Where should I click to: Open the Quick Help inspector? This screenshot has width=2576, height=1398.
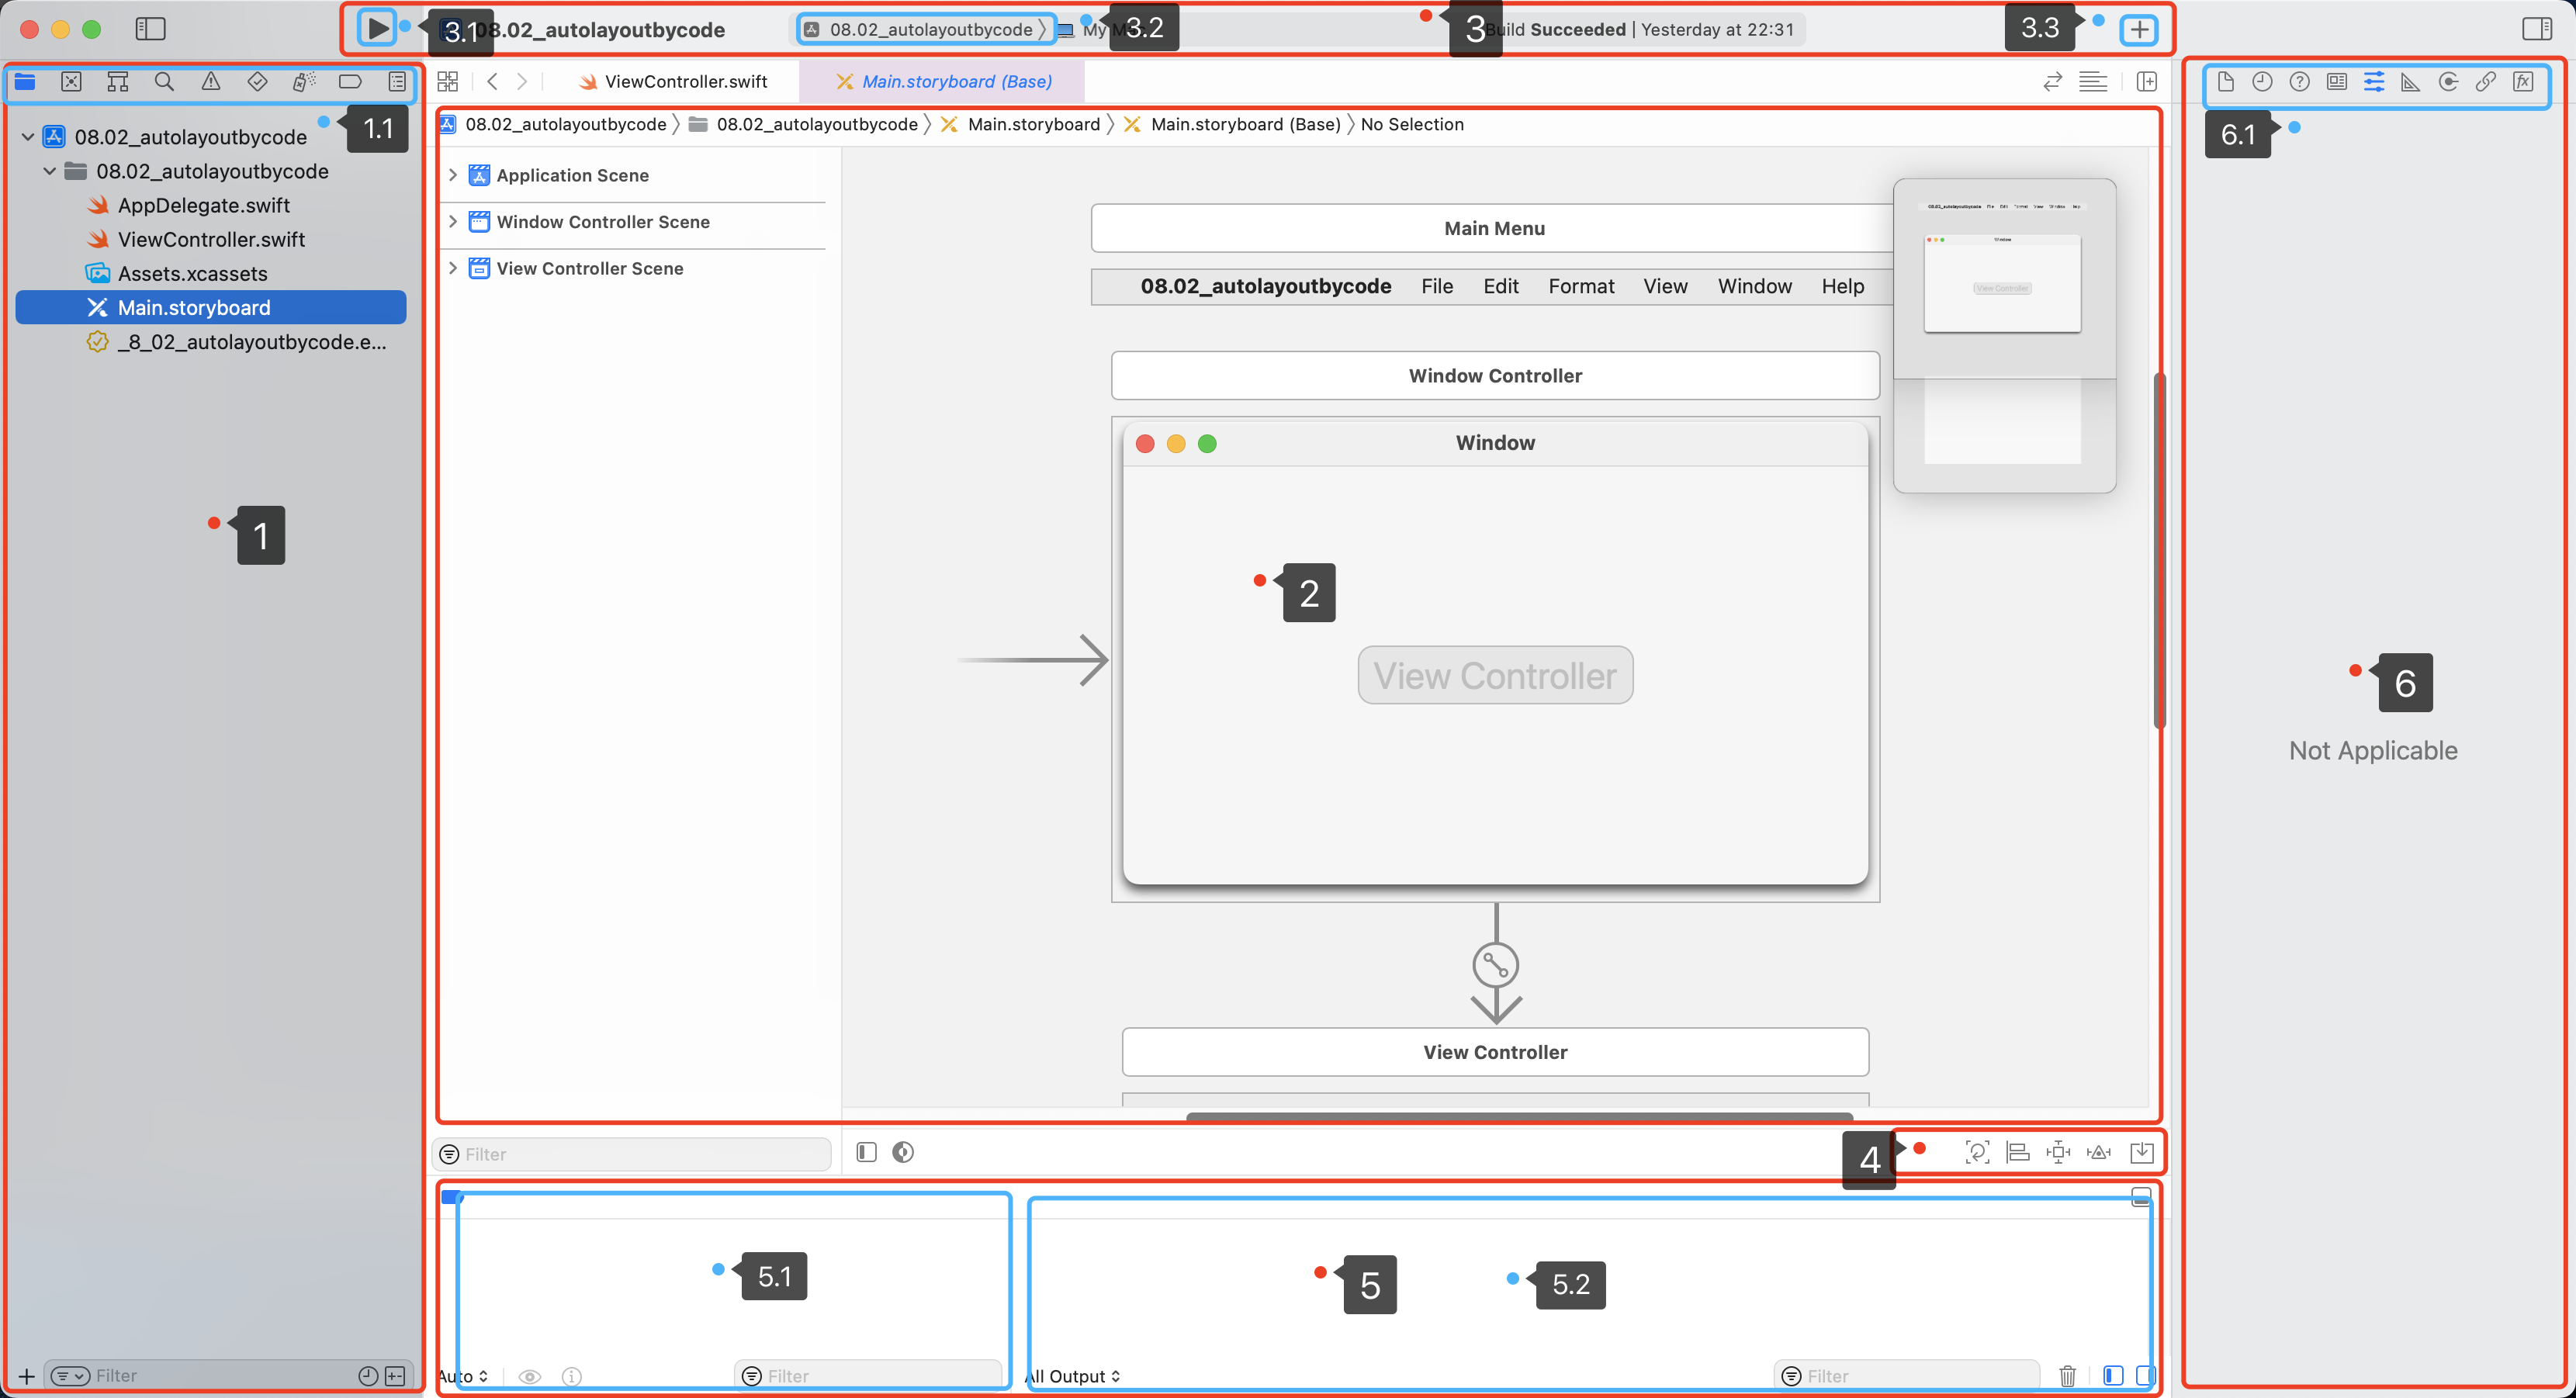click(x=2299, y=82)
